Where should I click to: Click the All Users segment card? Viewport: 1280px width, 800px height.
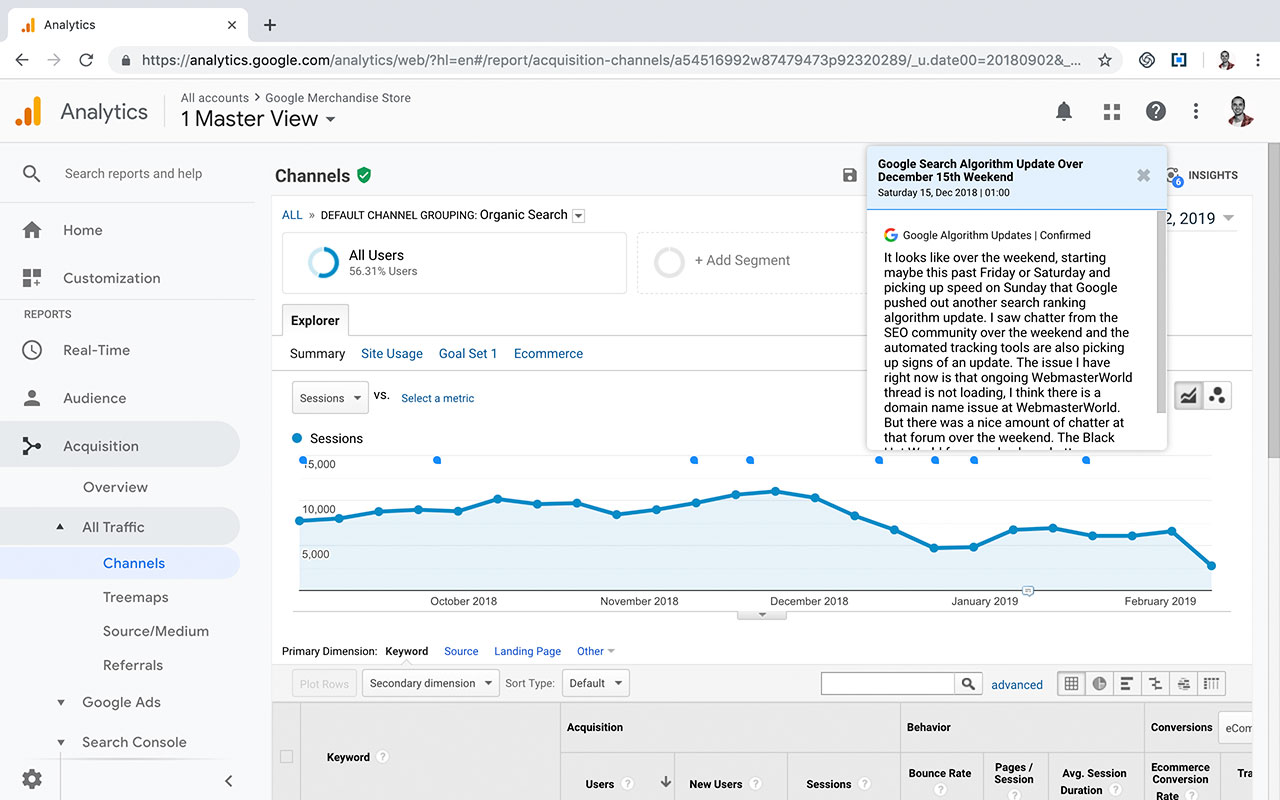pyautogui.click(x=454, y=262)
